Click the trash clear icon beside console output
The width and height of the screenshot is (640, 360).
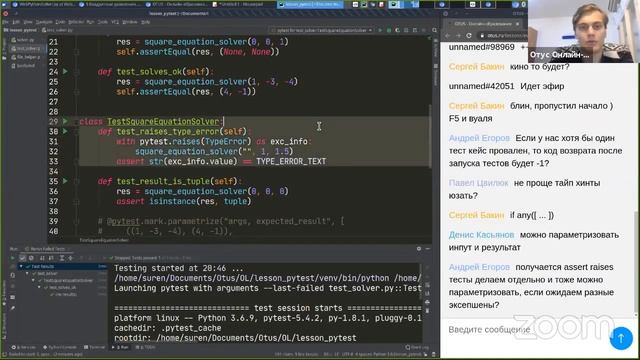(x=427, y=311)
